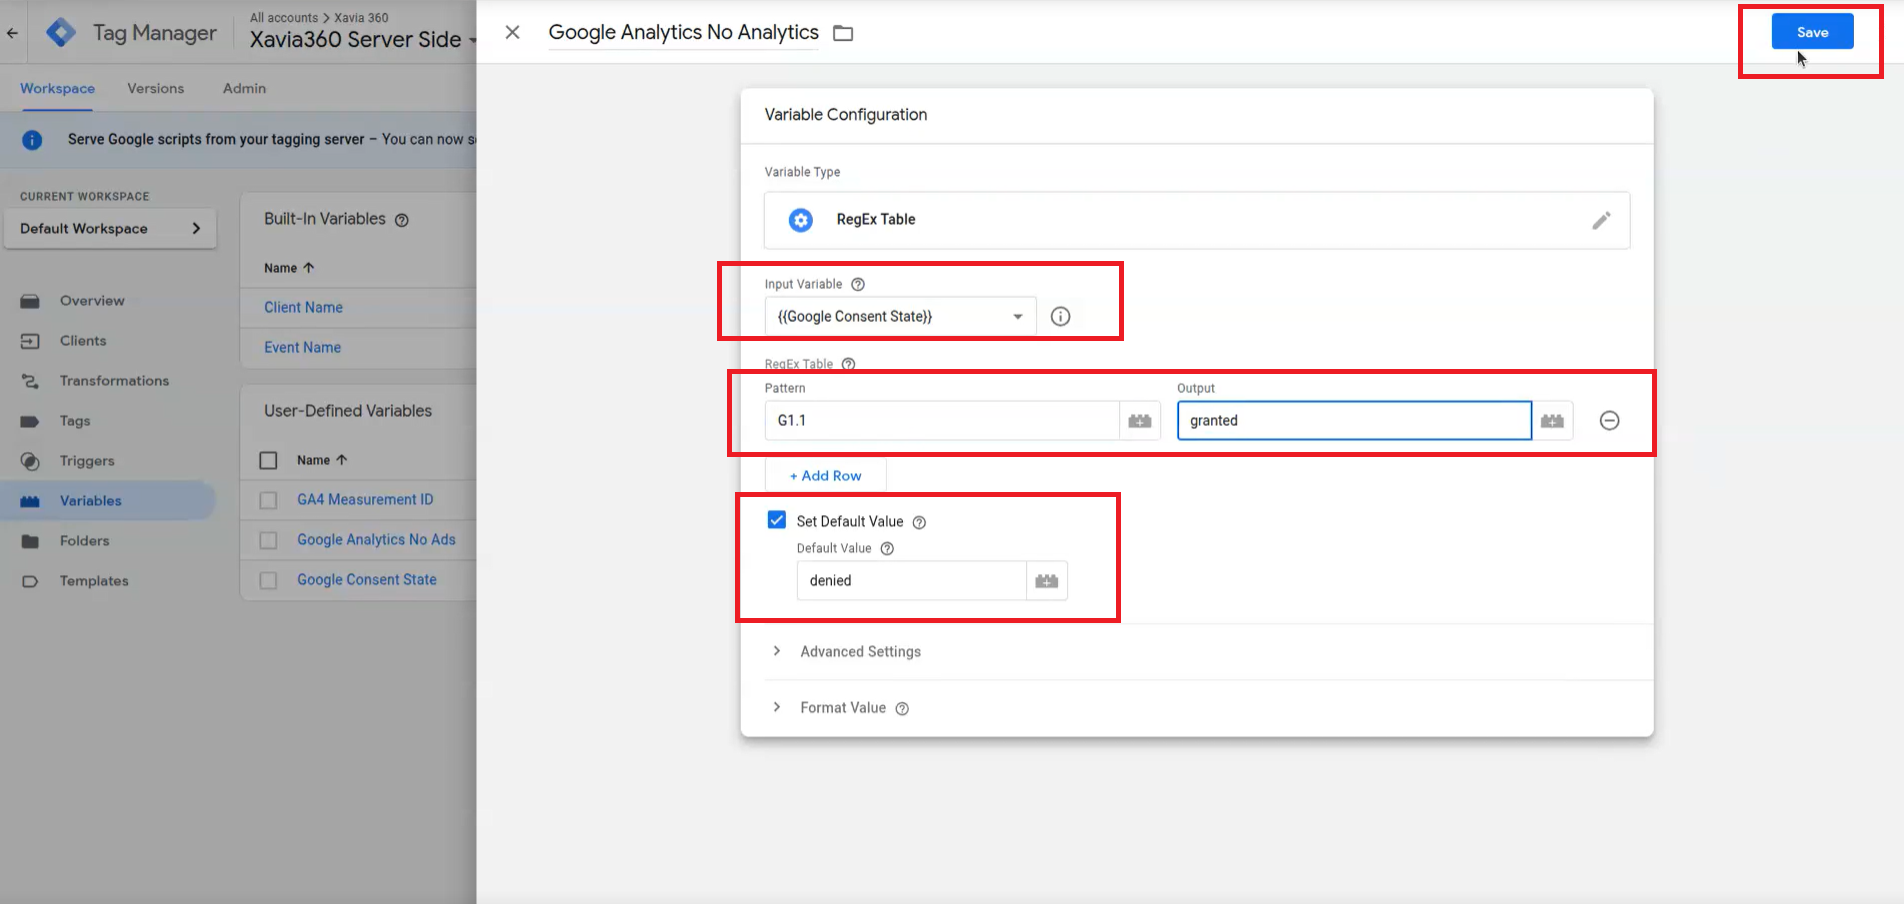Edit the variable name Google Analytics No Analytics
The height and width of the screenshot is (904, 1904).
(x=684, y=32)
